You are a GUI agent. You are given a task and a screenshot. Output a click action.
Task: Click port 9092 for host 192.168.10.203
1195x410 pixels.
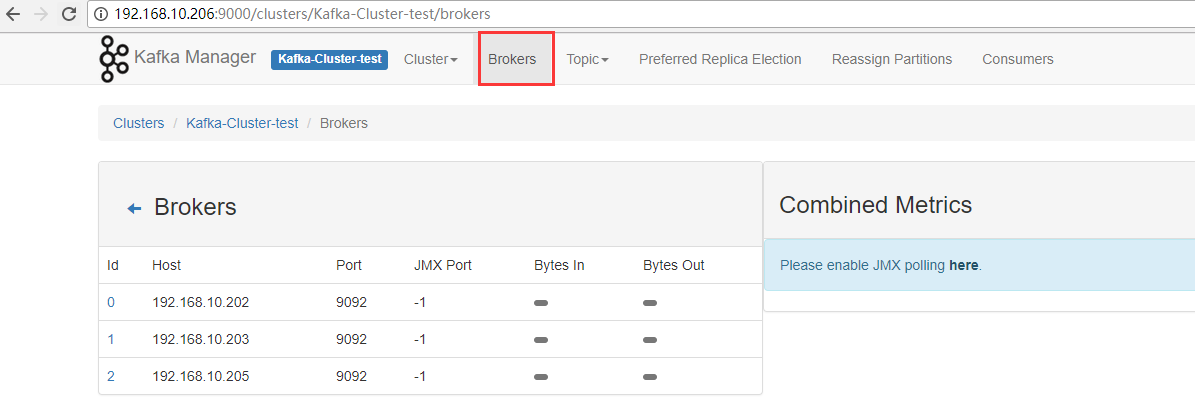pyautogui.click(x=351, y=339)
